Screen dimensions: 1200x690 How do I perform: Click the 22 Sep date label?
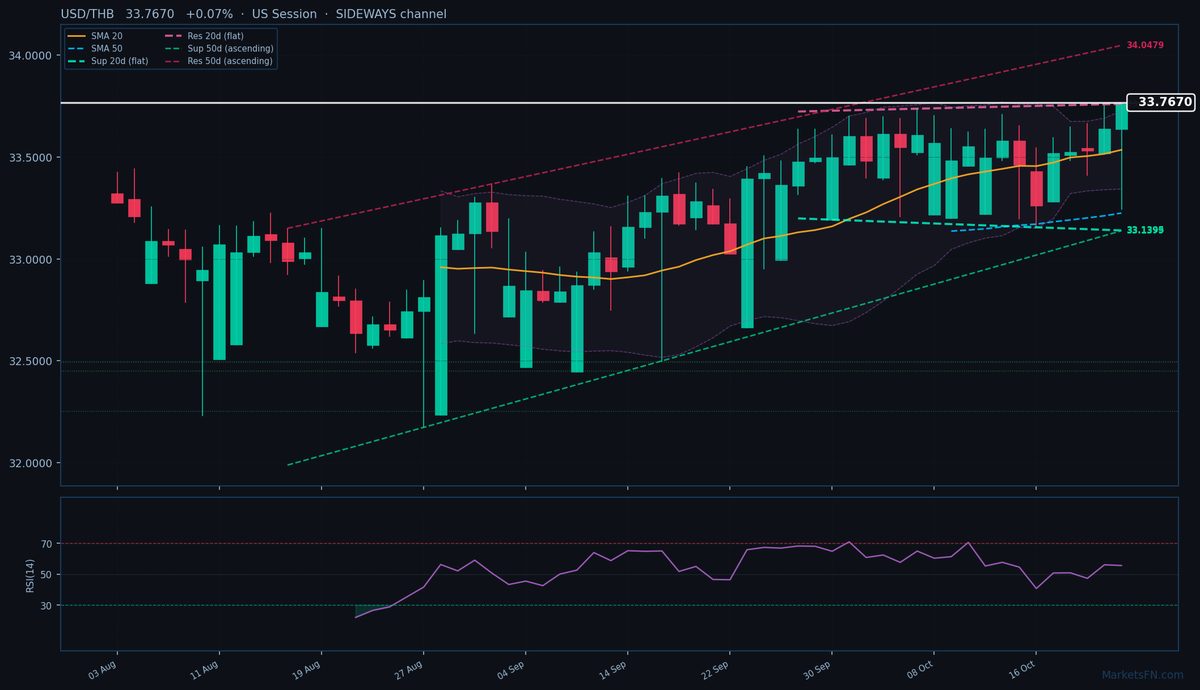pos(716,669)
